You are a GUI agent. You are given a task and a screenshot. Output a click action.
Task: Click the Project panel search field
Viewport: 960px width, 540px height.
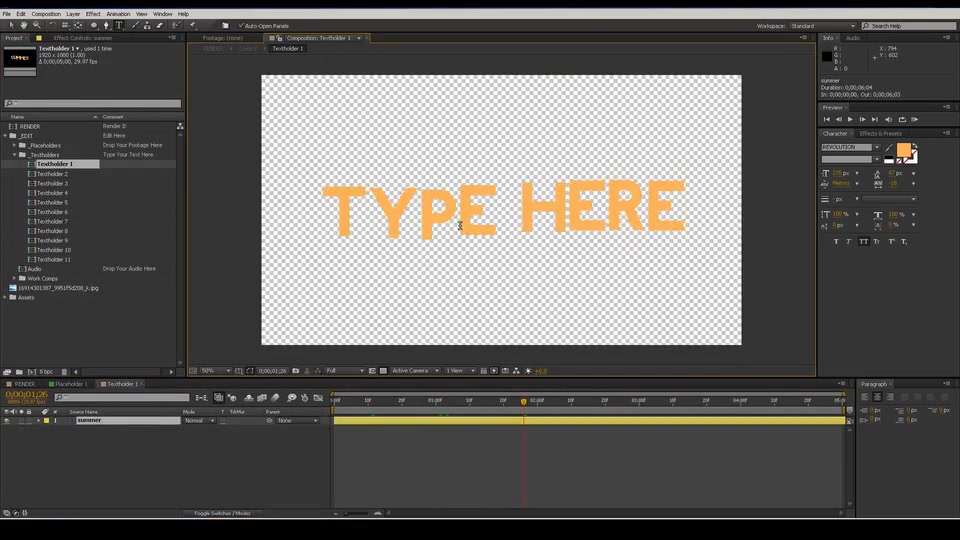[x=92, y=103]
